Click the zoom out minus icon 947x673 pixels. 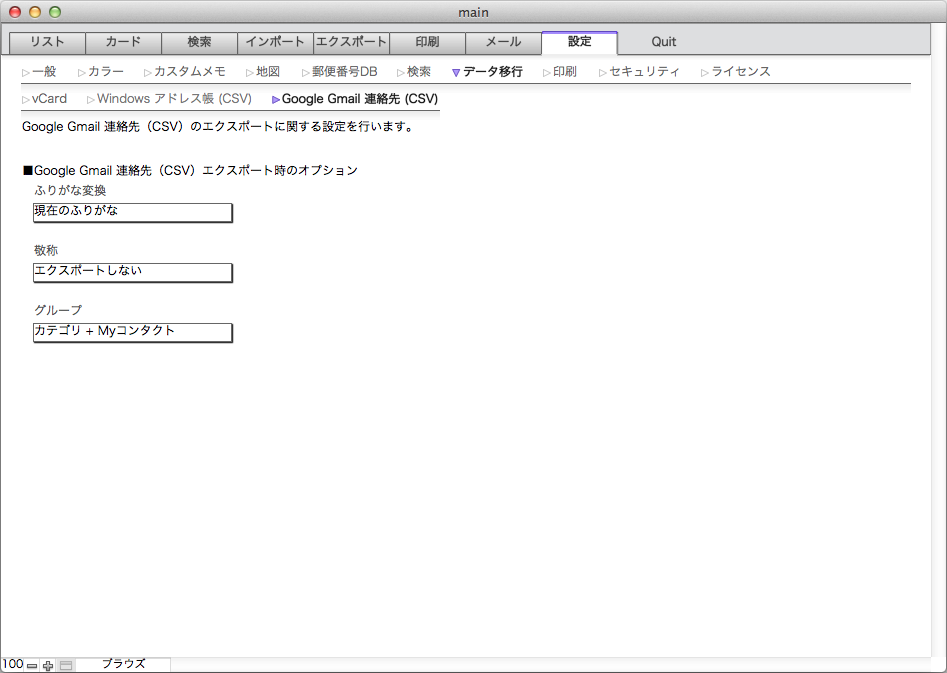coord(32,665)
